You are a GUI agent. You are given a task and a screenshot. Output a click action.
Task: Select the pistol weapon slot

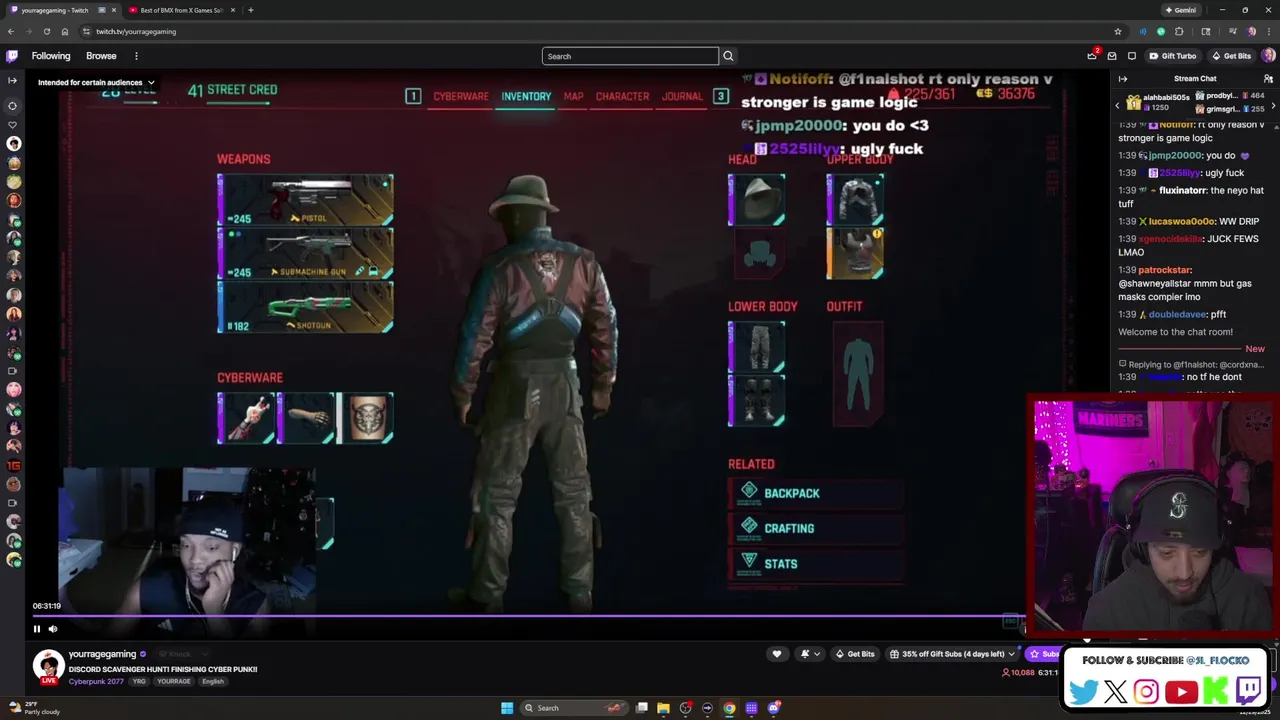pos(305,199)
